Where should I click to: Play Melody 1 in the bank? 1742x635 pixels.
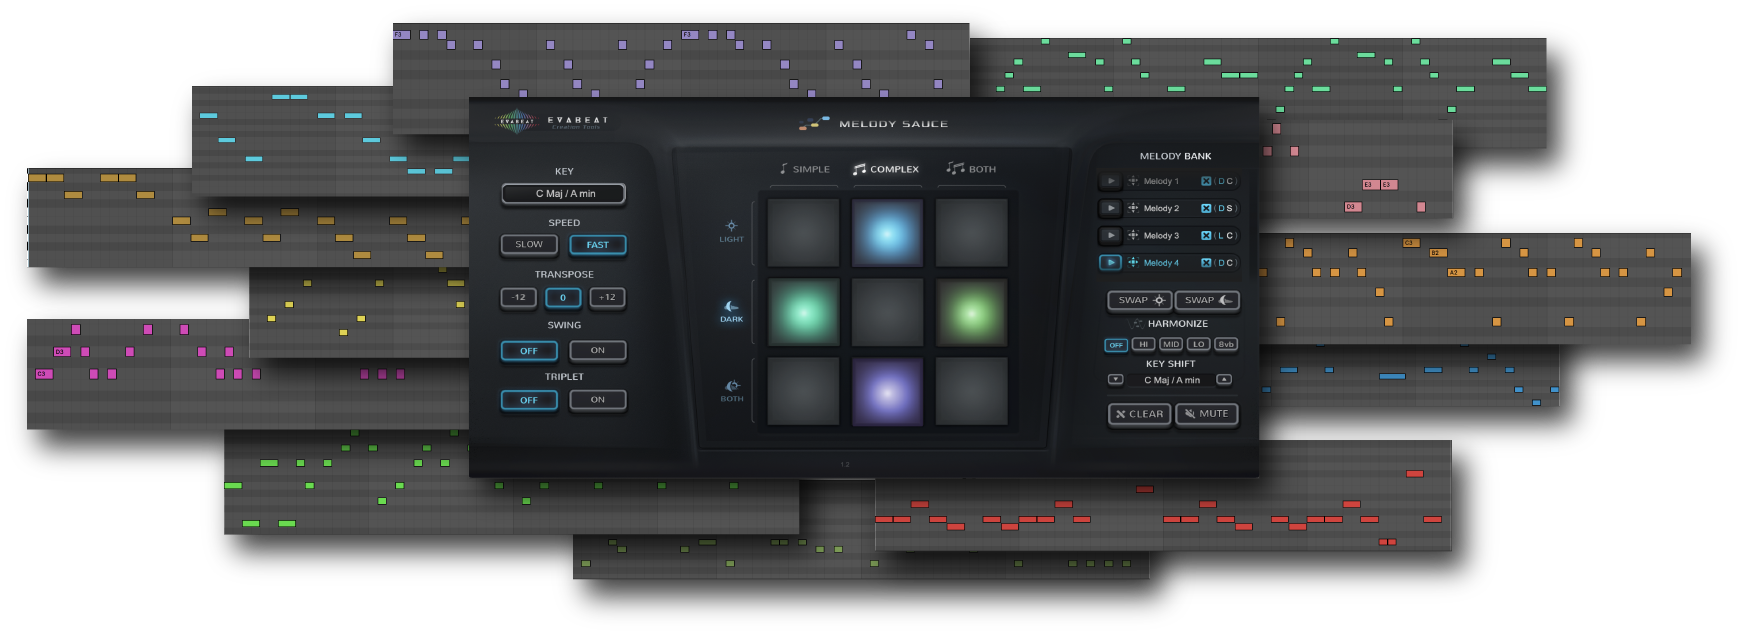pyautogui.click(x=1110, y=181)
